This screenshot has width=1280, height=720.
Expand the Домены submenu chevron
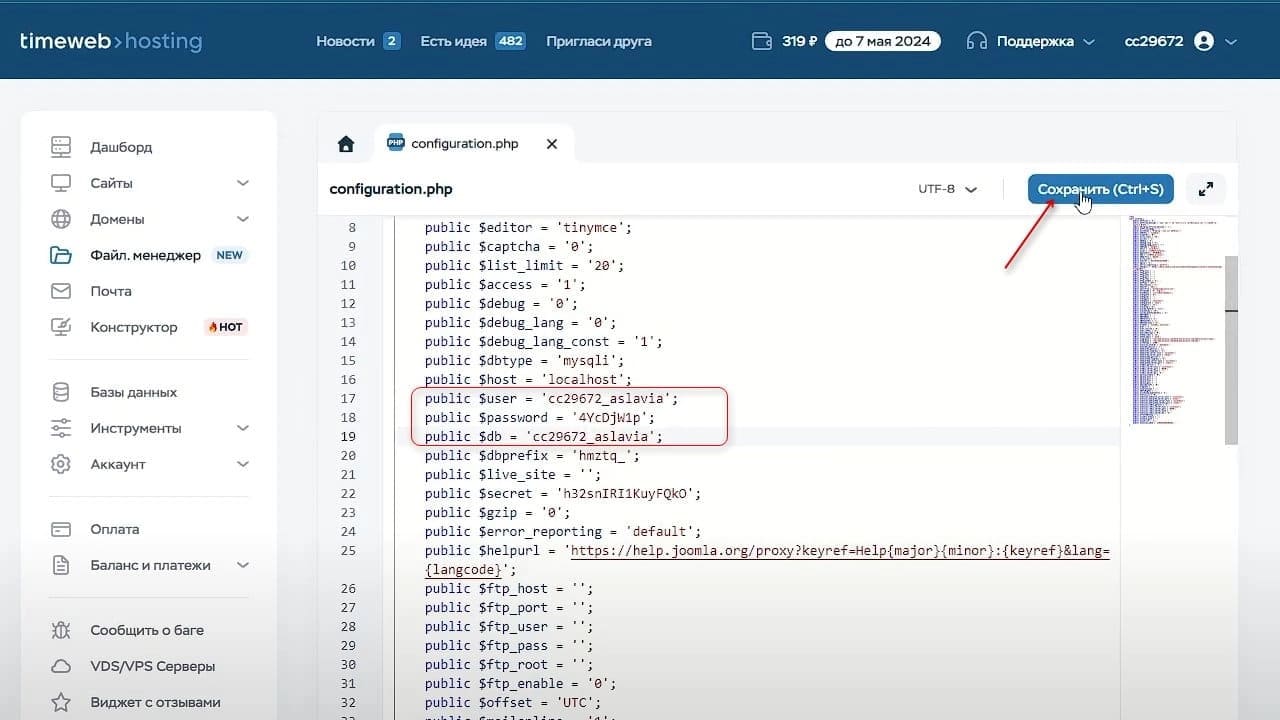pyautogui.click(x=242, y=219)
